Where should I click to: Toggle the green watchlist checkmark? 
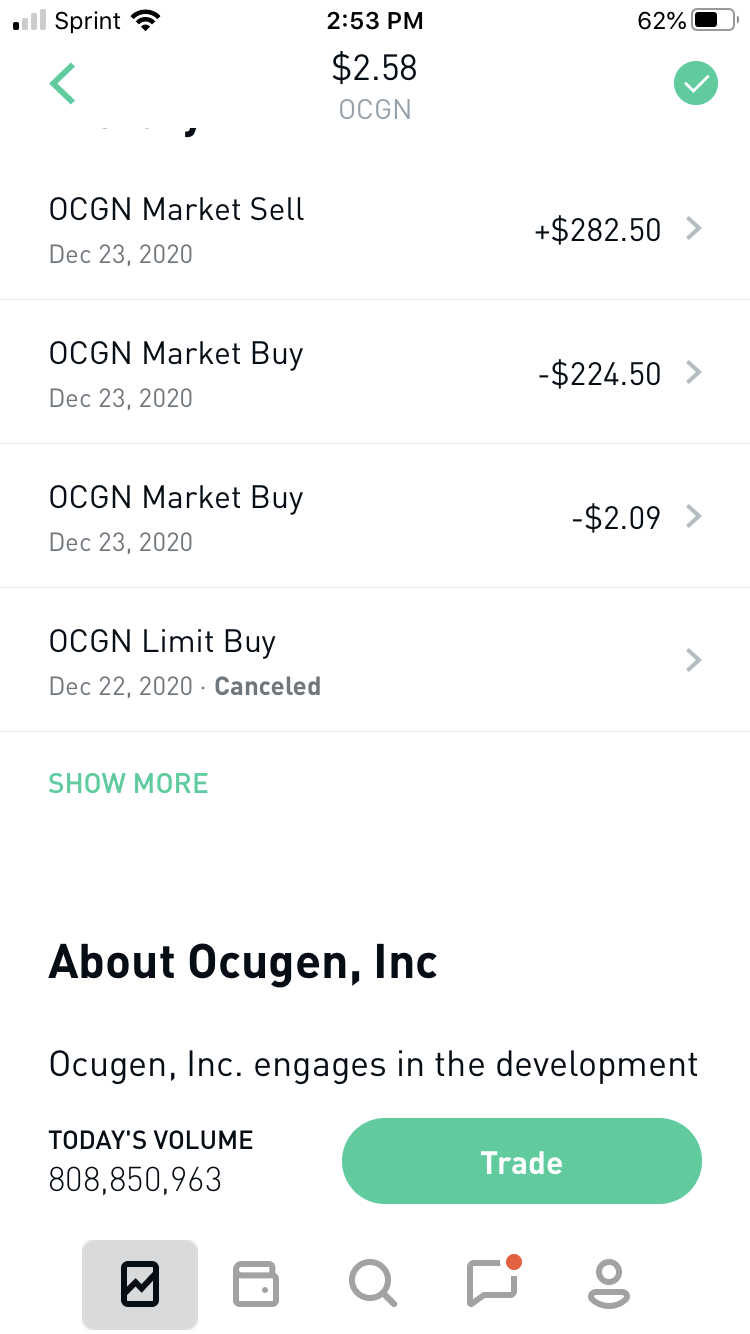tap(696, 83)
